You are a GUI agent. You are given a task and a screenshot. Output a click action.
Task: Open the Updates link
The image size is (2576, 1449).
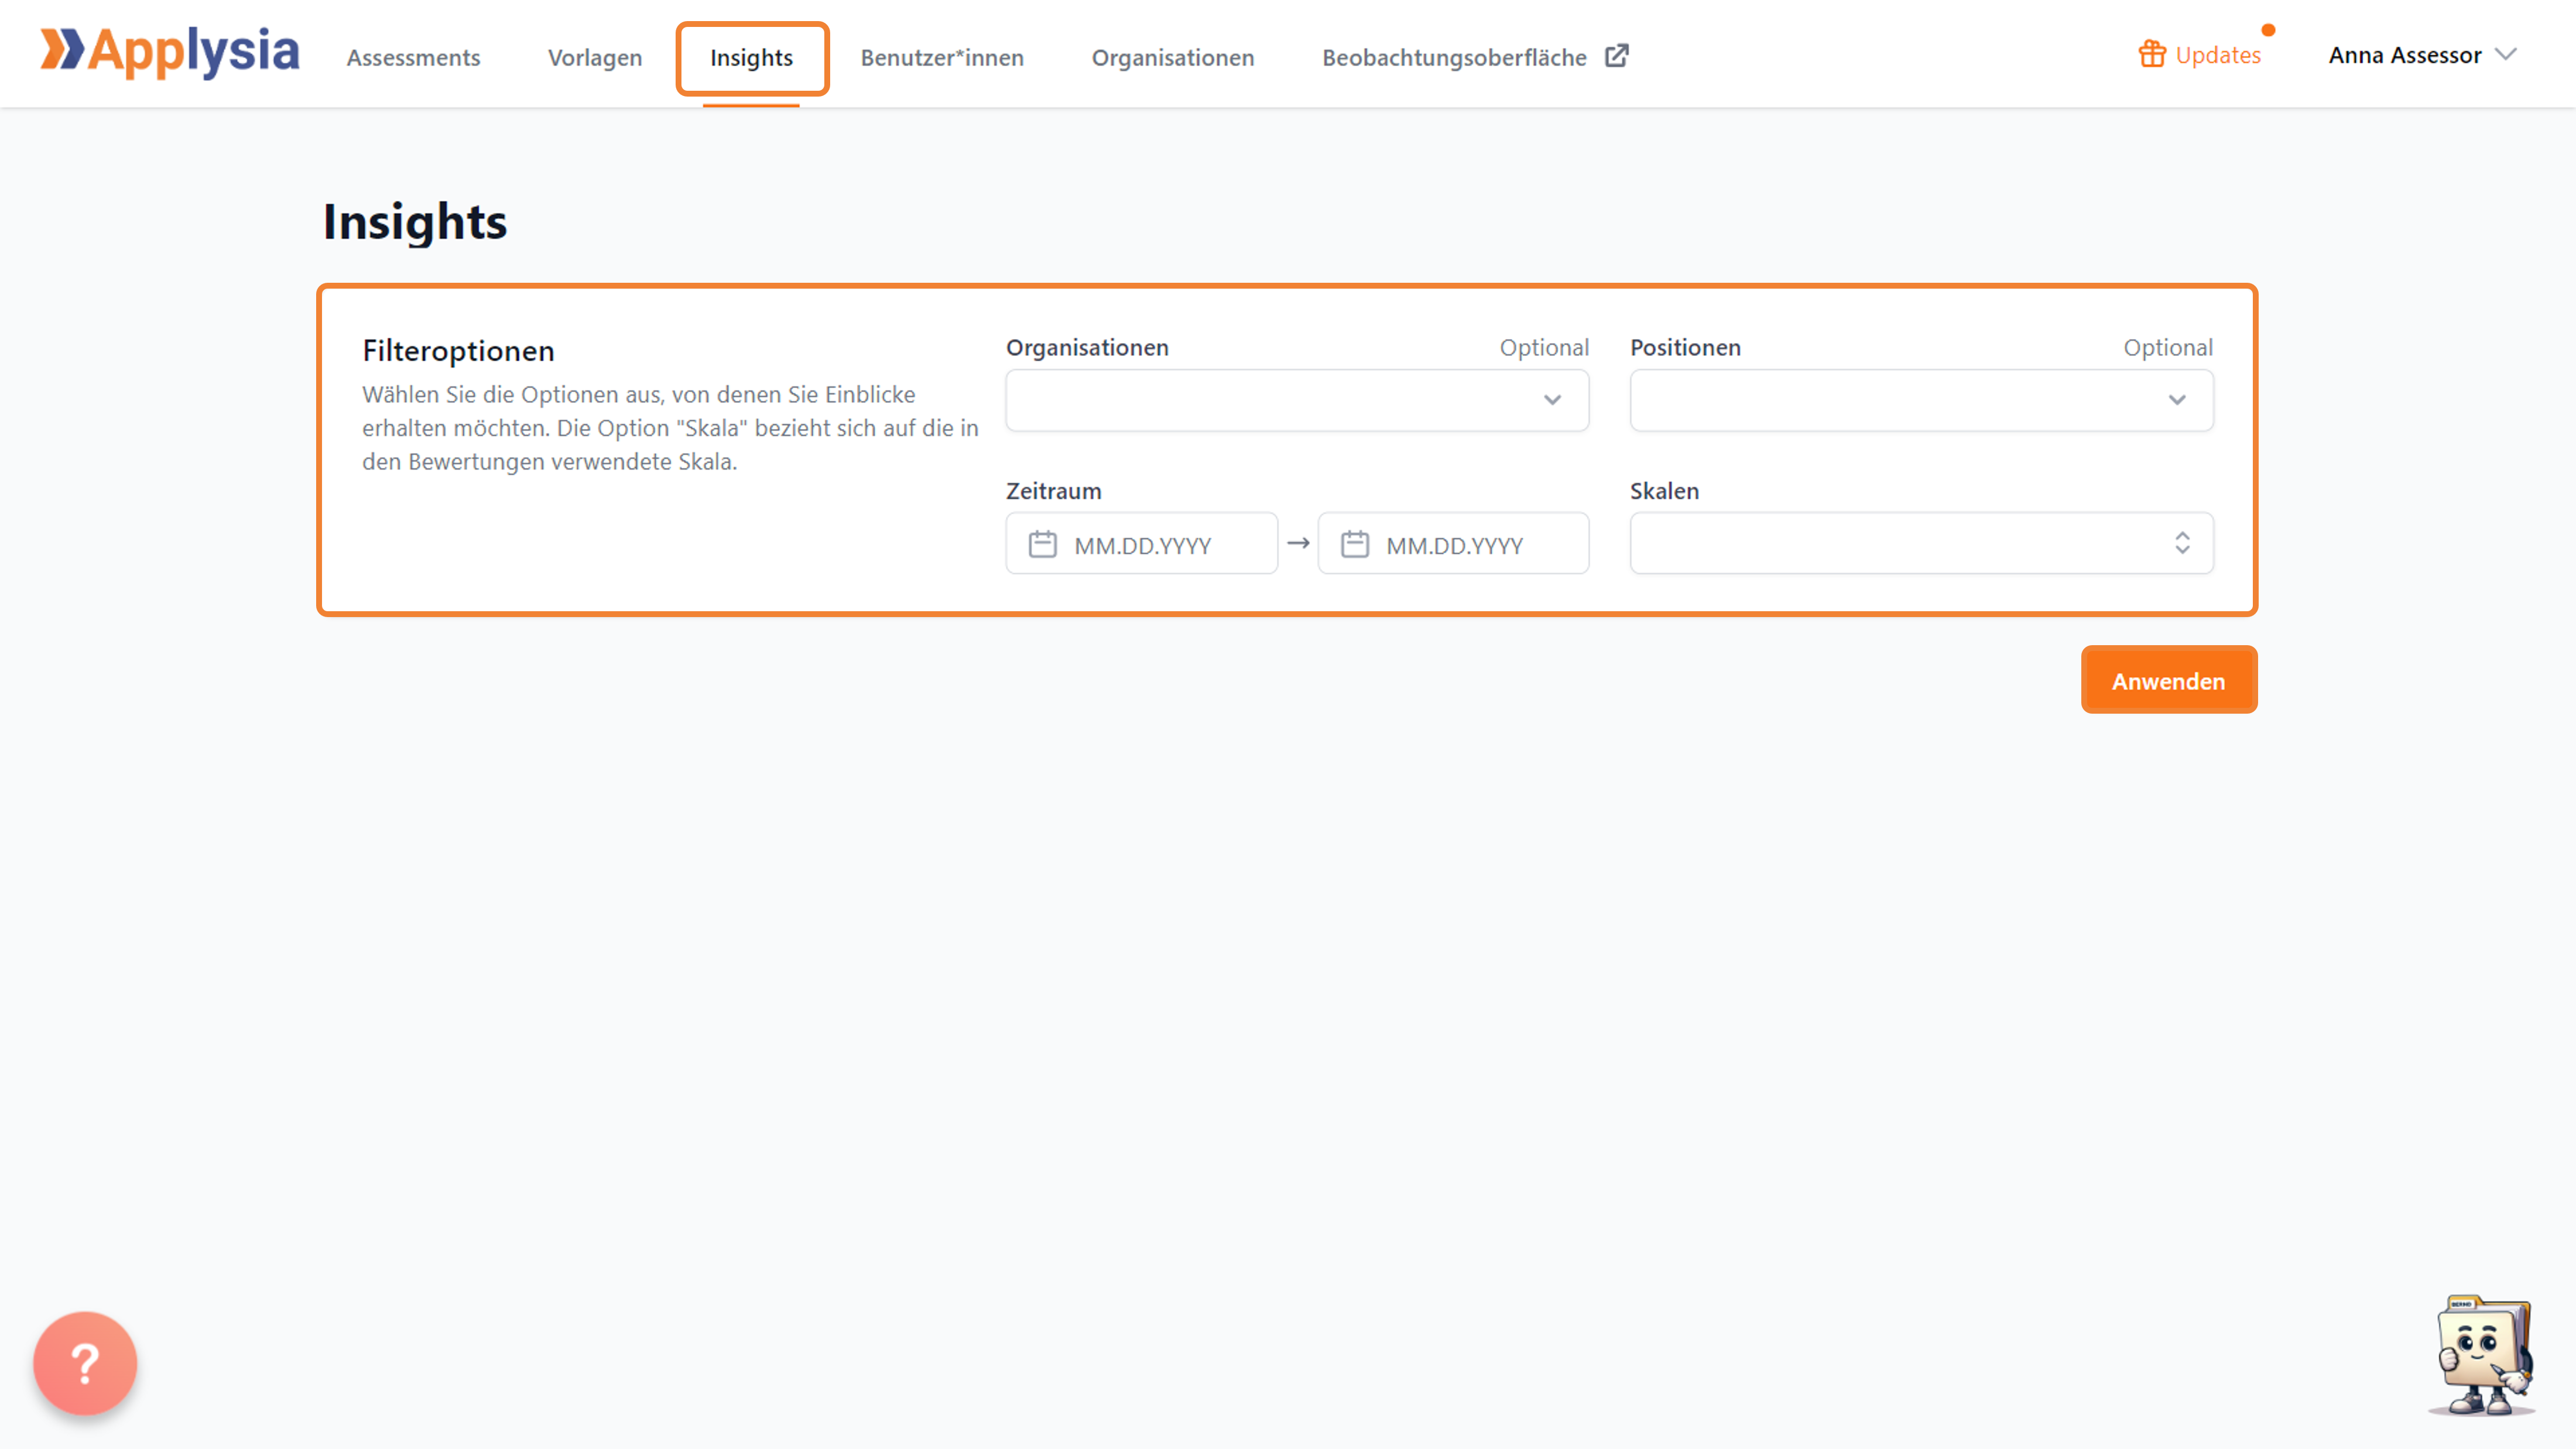point(2217,55)
